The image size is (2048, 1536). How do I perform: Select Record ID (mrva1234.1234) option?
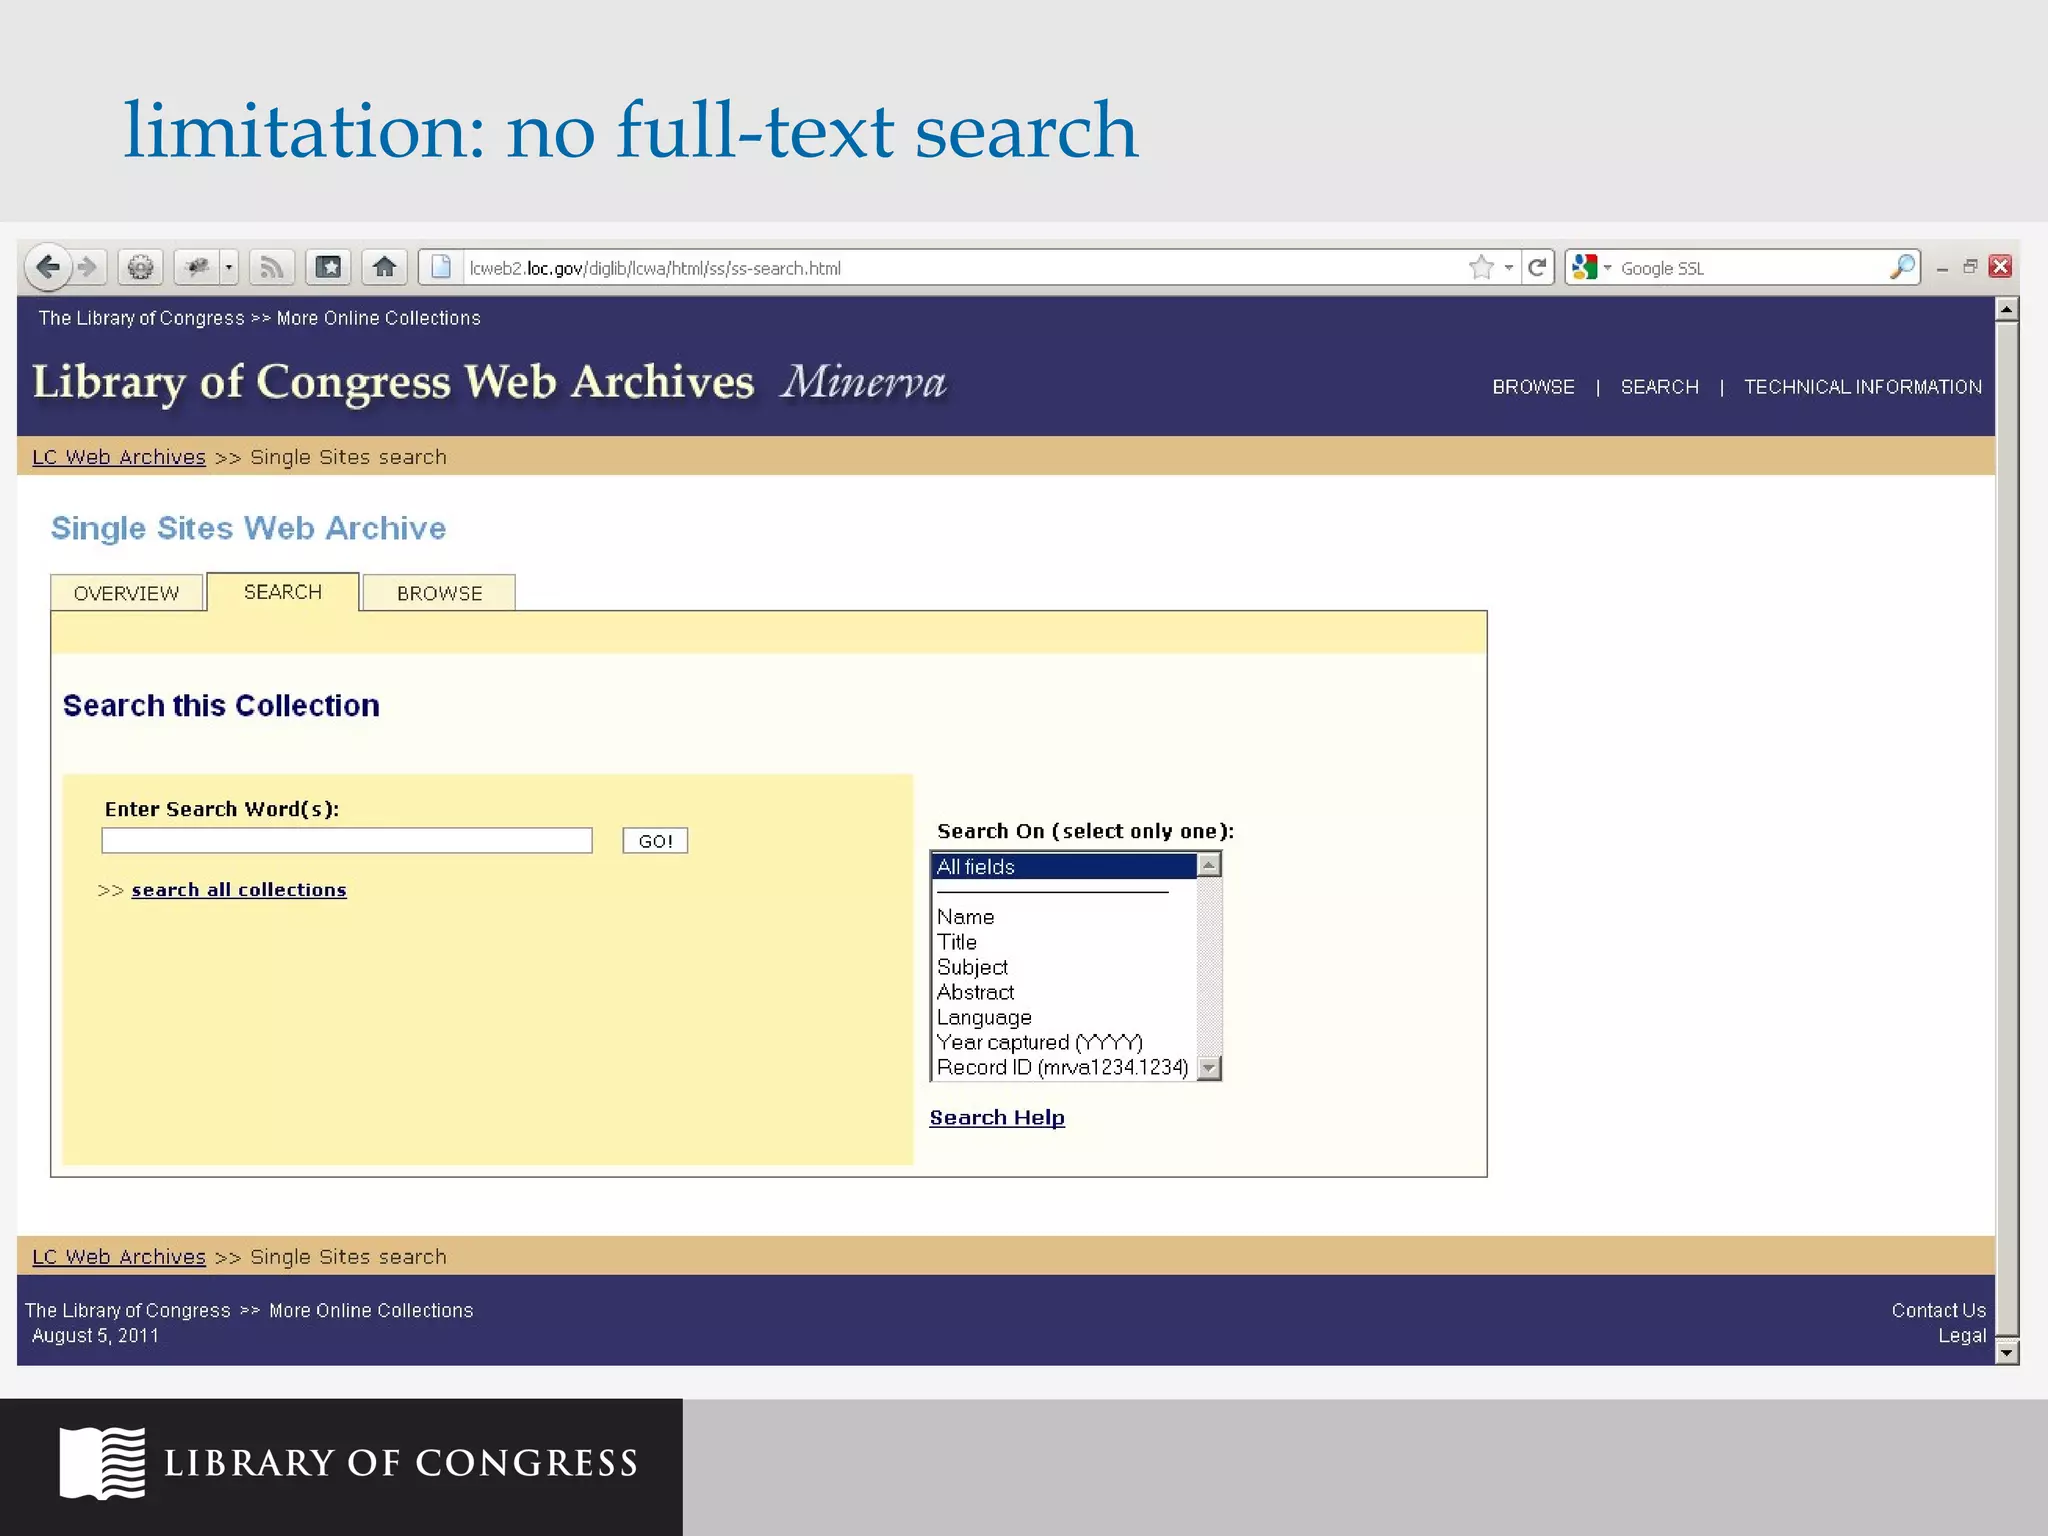coord(1062,1067)
